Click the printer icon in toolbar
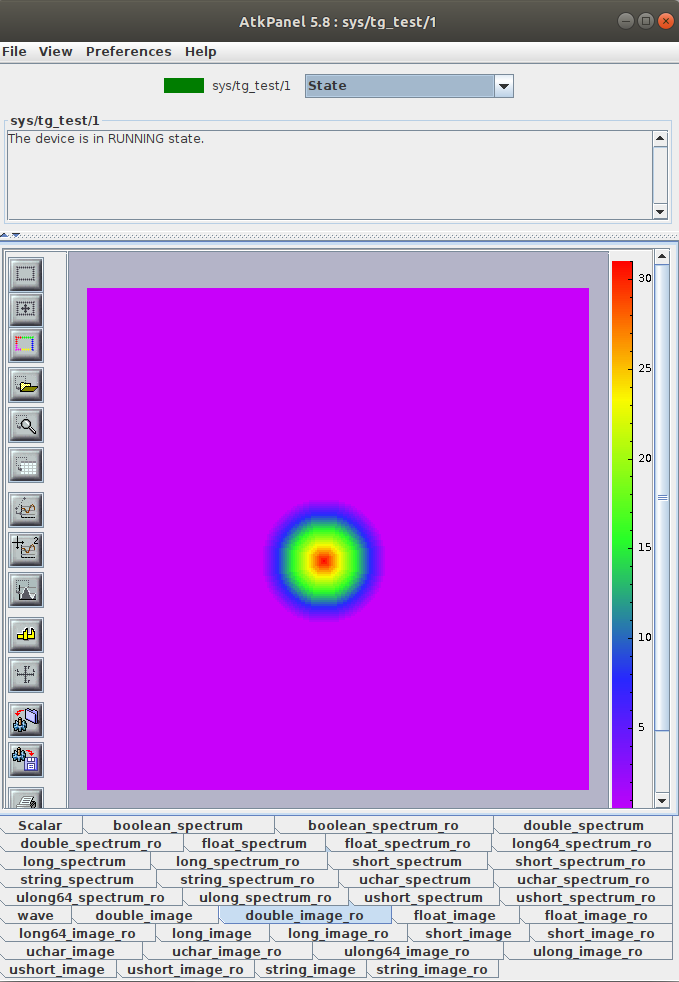 coord(26,798)
